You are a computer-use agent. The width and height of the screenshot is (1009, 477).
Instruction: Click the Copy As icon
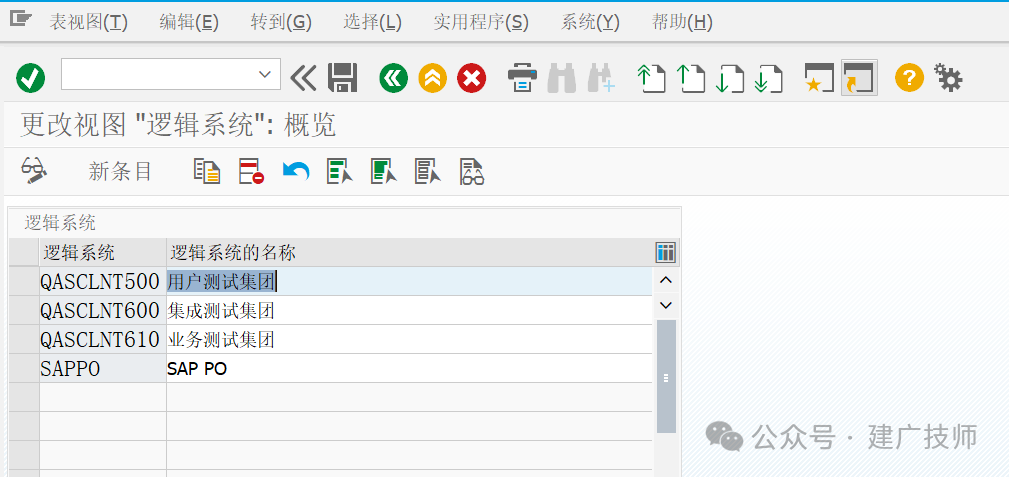207,172
